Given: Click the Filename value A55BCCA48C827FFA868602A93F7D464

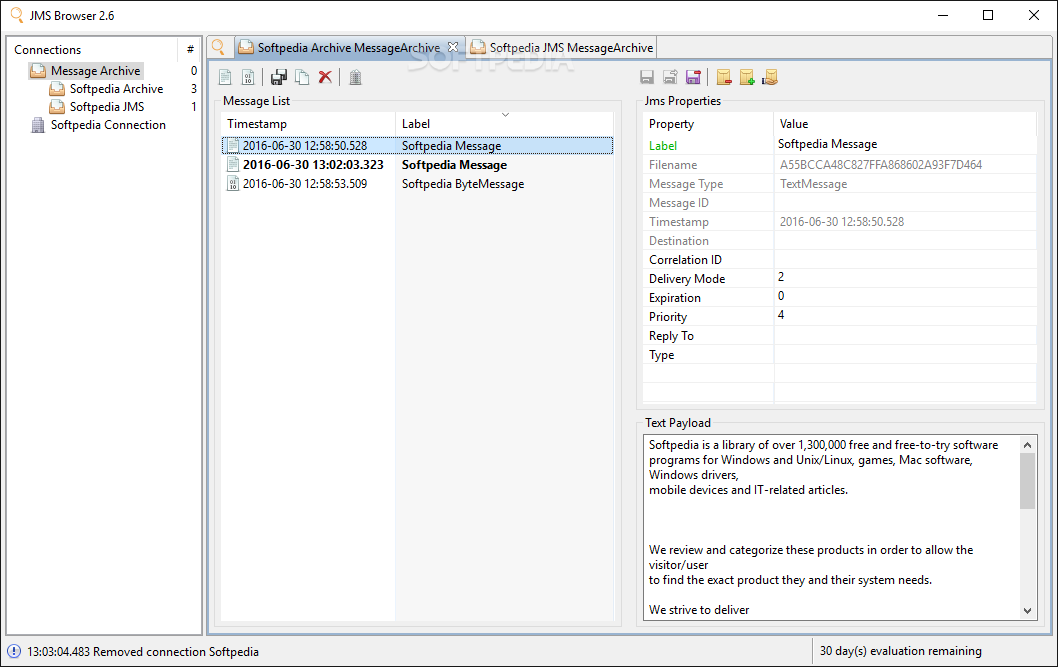Looking at the screenshot, I should [881, 165].
